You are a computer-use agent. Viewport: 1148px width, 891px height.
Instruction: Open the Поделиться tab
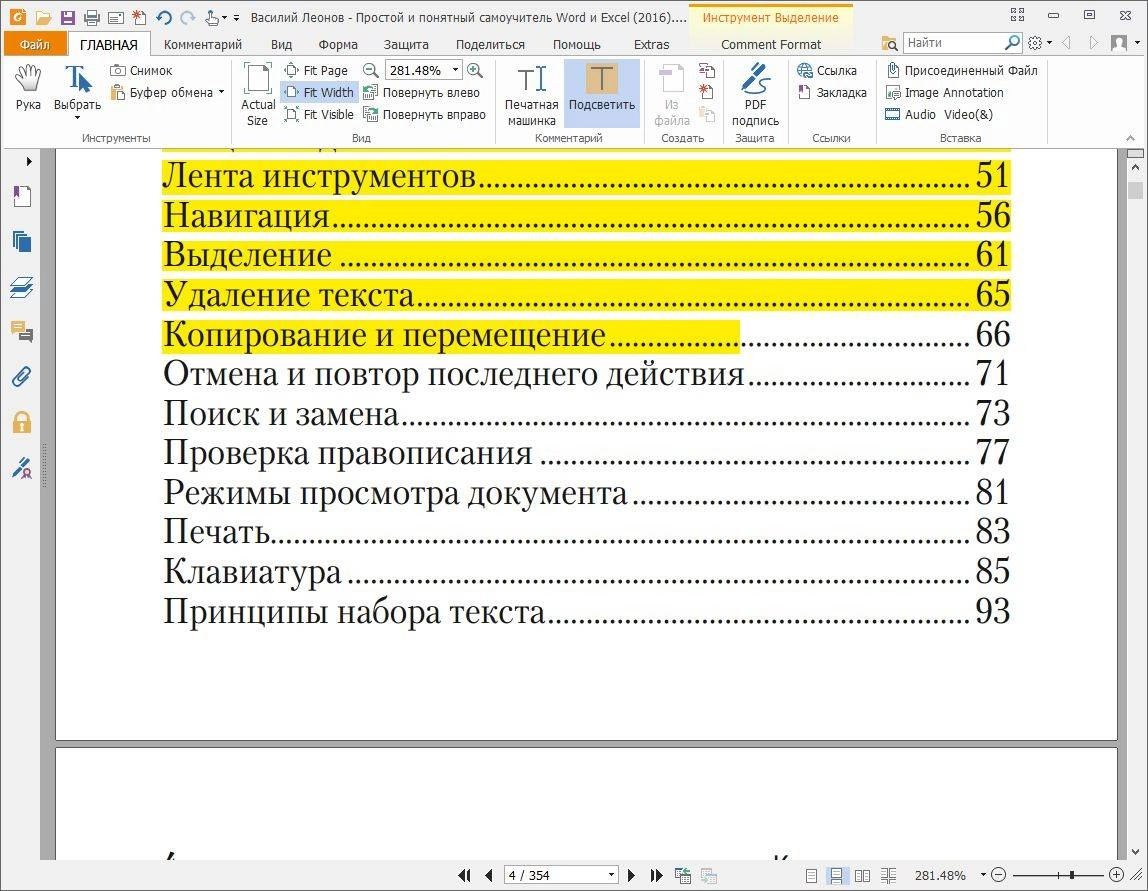click(x=490, y=44)
